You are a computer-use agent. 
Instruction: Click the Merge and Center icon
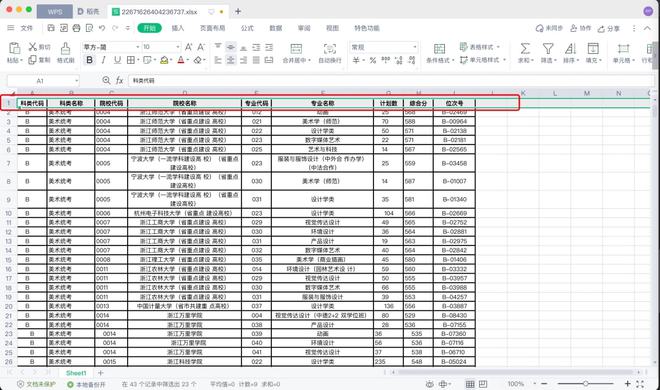(x=296, y=48)
